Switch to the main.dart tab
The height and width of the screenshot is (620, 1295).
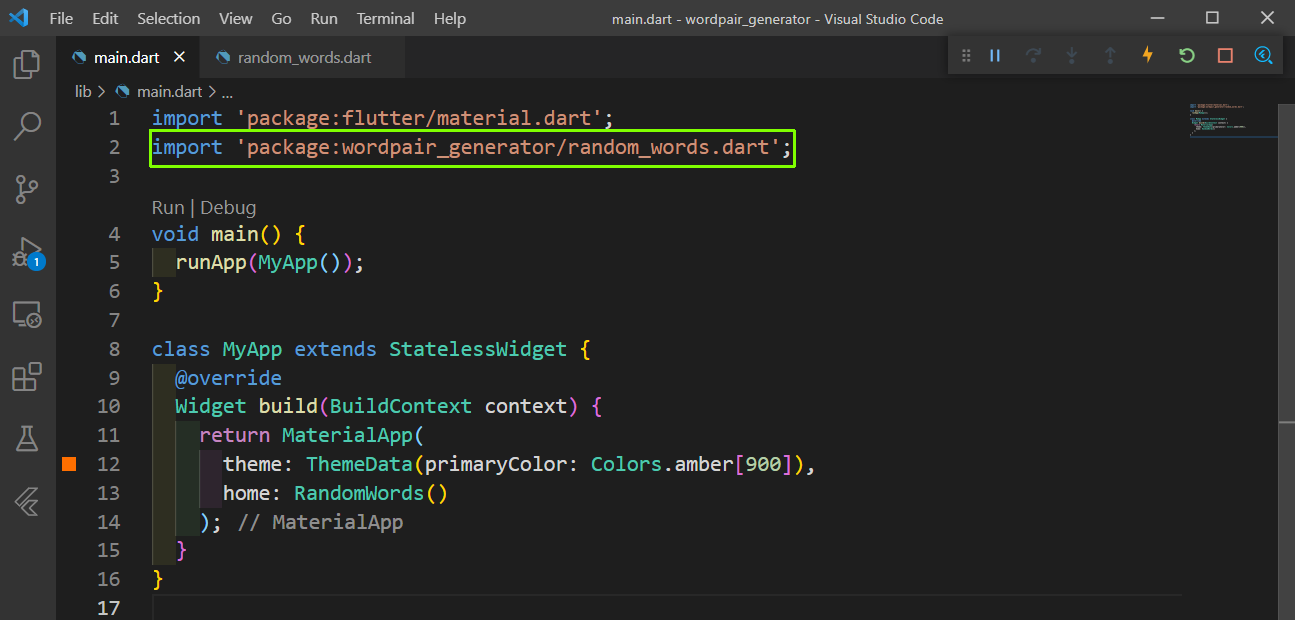(126, 57)
